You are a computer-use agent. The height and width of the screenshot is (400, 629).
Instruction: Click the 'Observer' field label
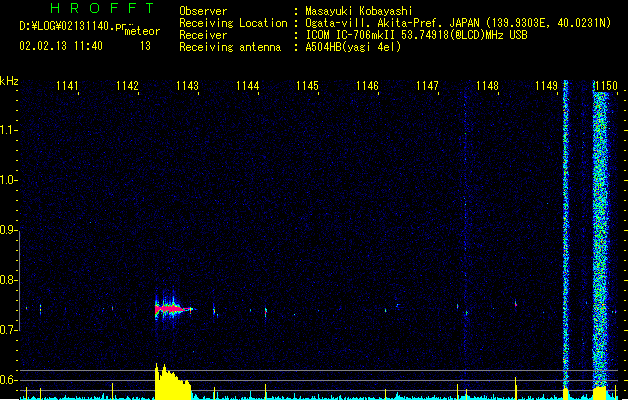coord(203,11)
